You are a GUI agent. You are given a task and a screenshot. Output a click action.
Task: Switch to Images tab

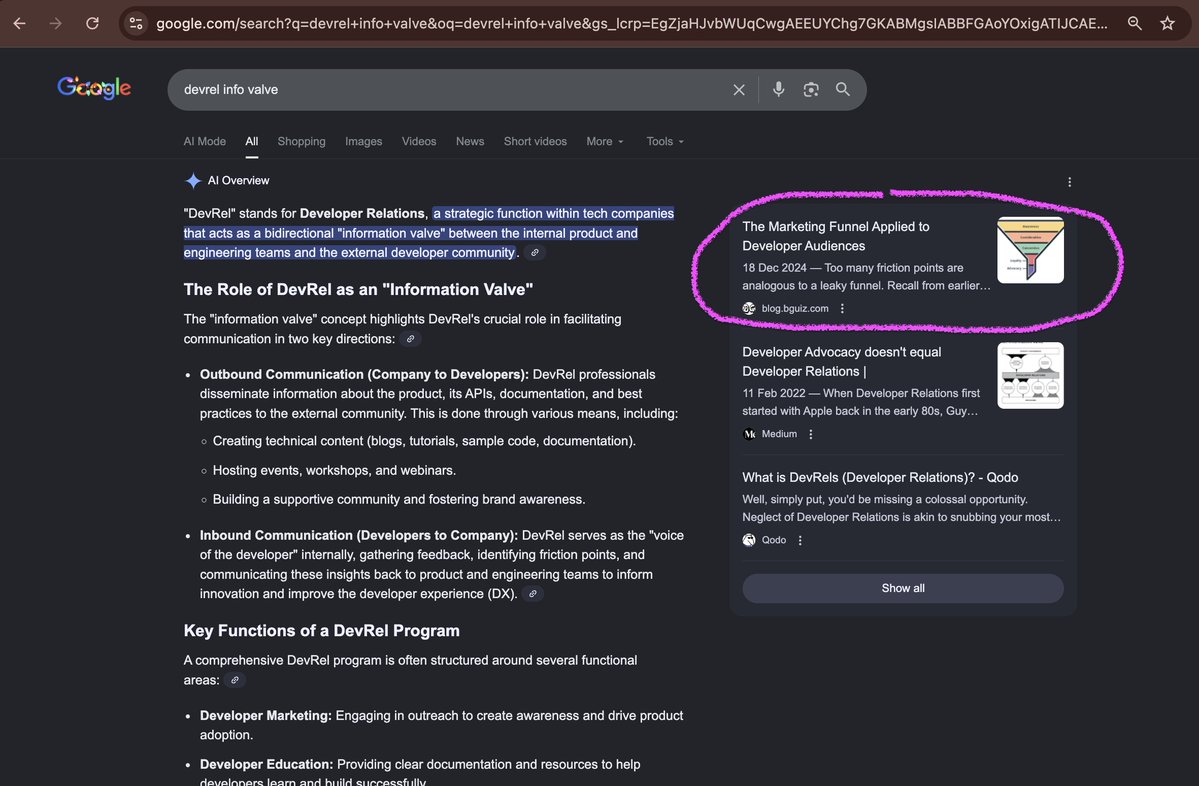click(x=363, y=141)
